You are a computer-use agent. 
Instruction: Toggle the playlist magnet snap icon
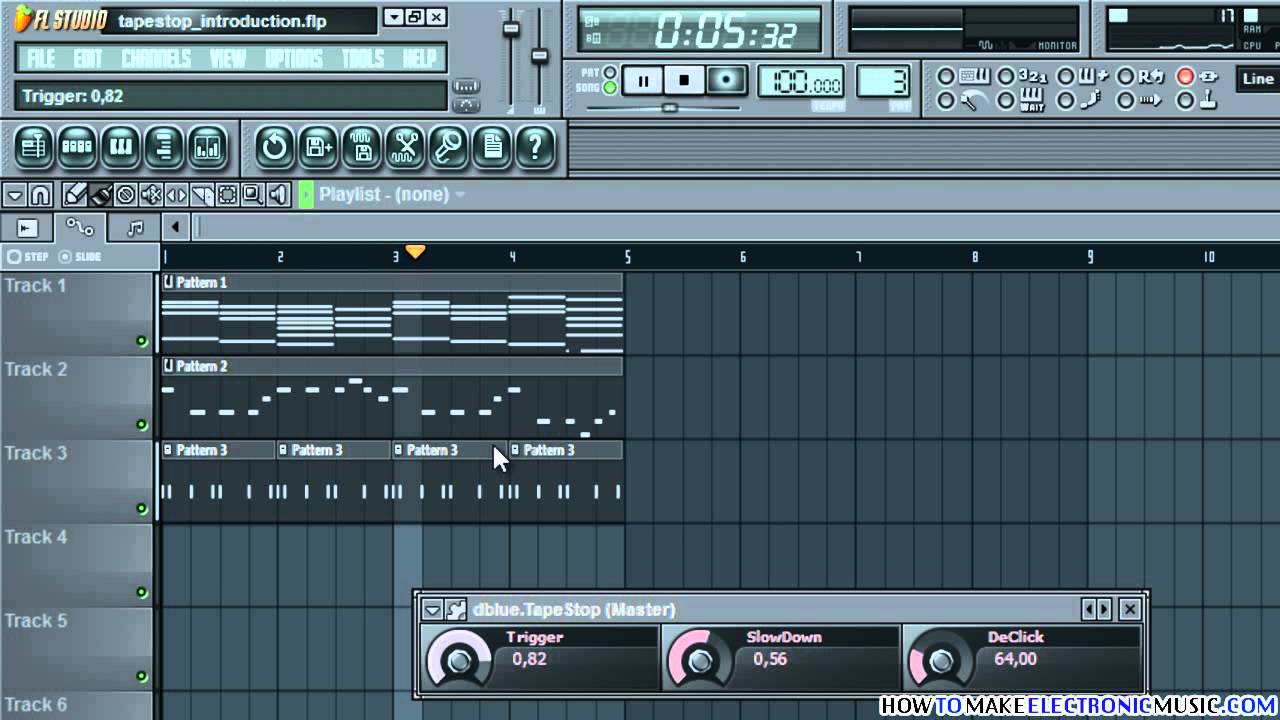pyautogui.click(x=40, y=194)
